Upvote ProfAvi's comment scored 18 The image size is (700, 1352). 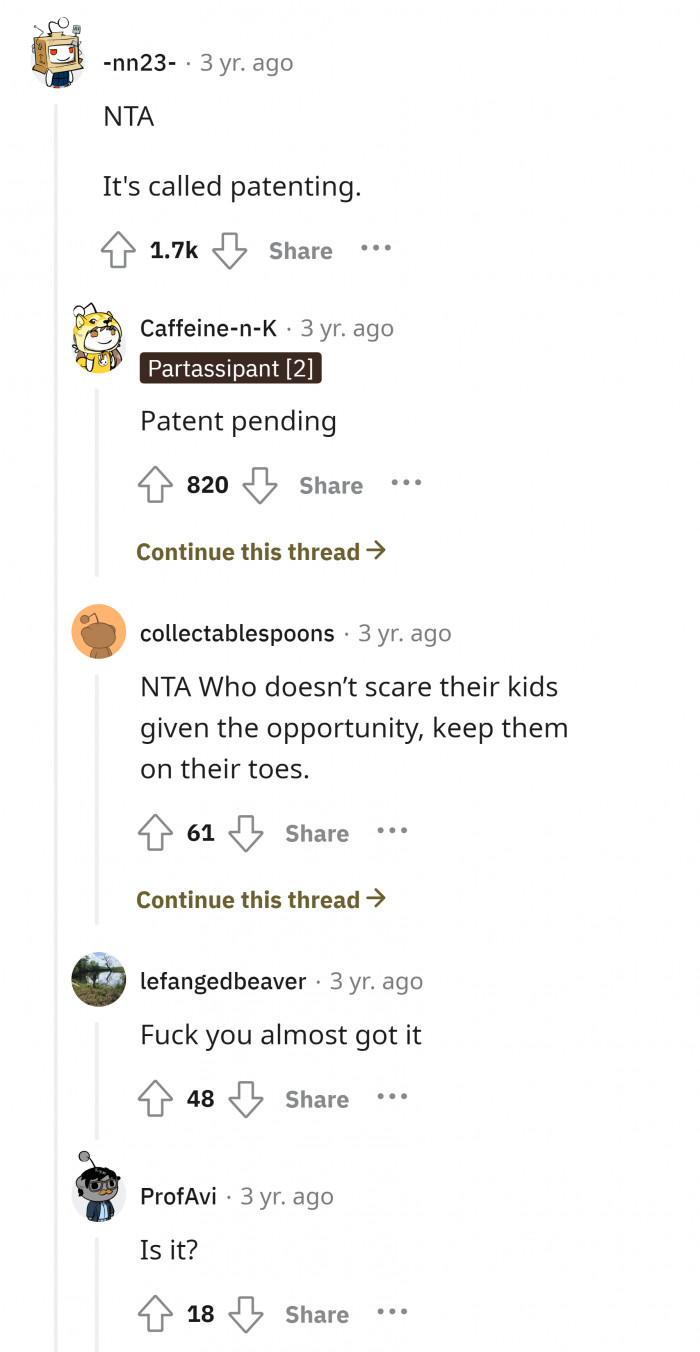[155, 1314]
